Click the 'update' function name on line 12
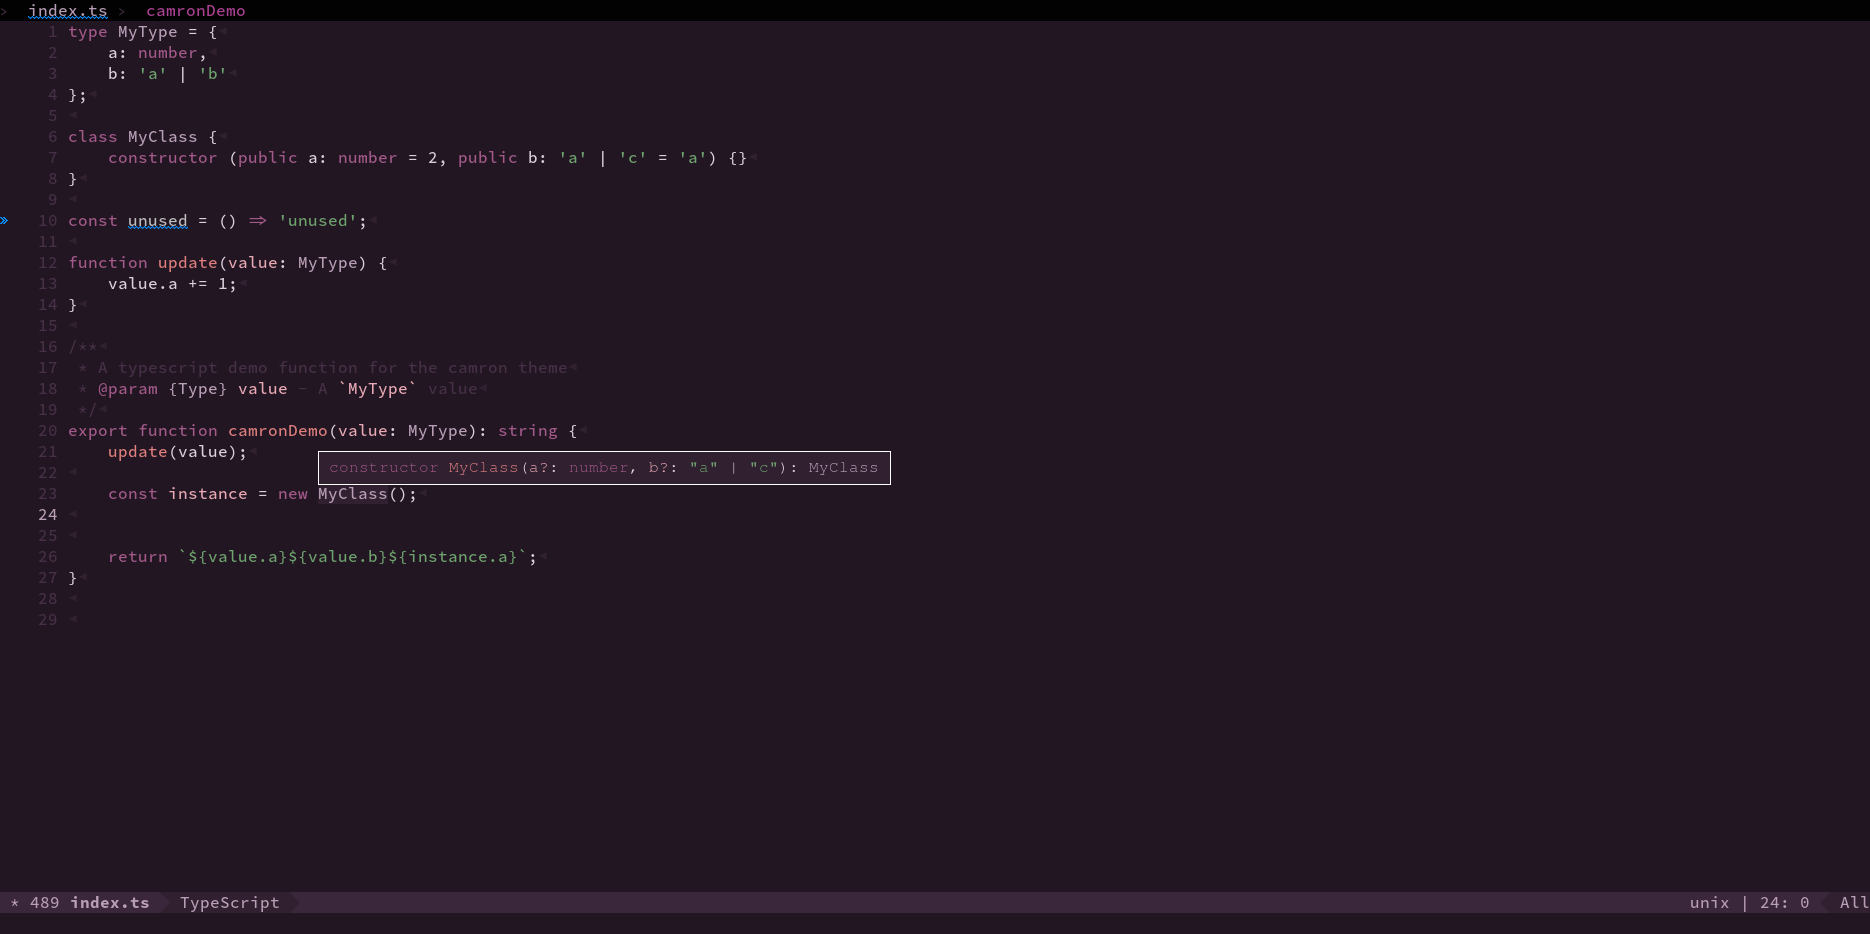 tap(187, 263)
